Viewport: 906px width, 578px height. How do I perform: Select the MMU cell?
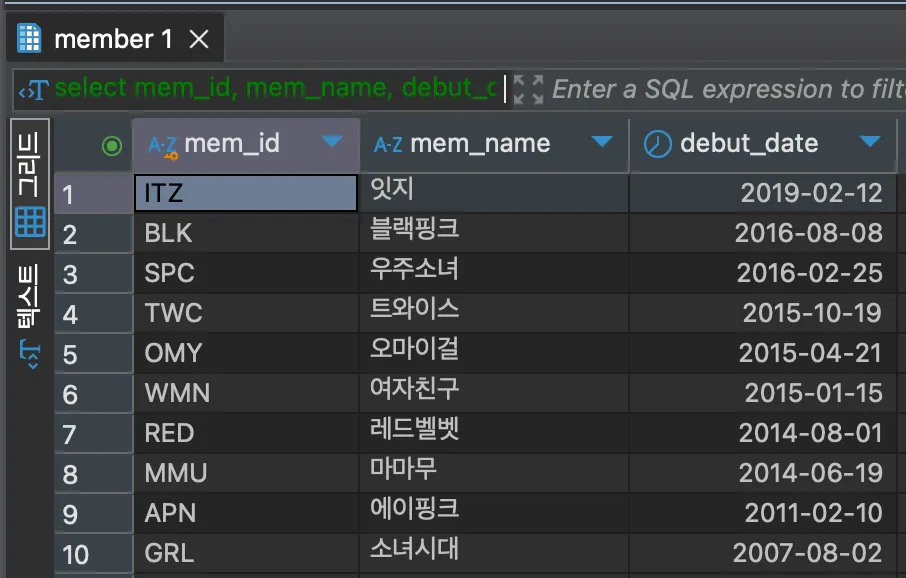(x=246, y=473)
